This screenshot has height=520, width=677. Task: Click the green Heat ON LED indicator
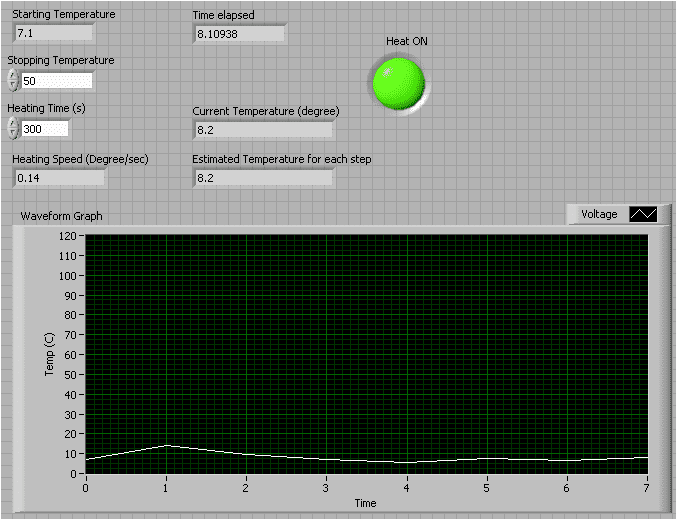tap(398, 82)
